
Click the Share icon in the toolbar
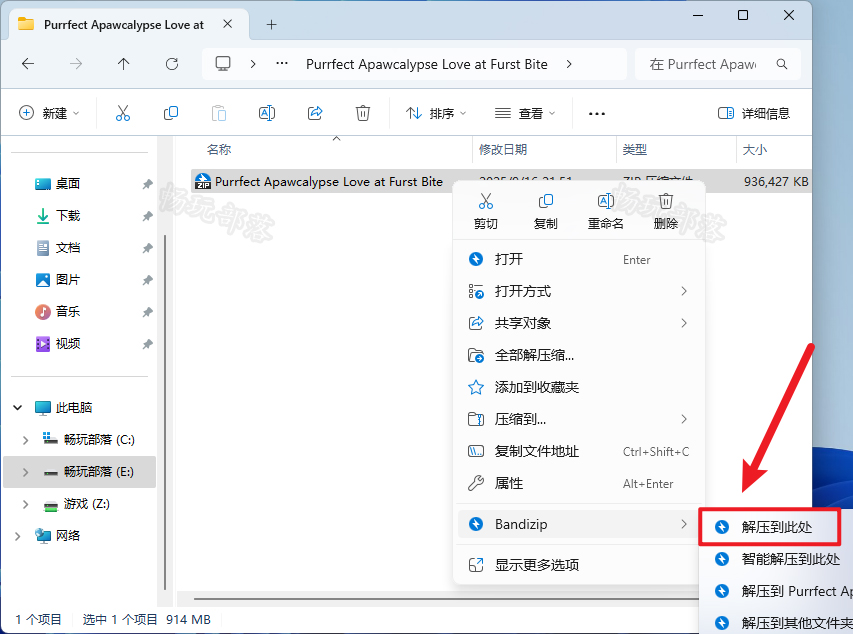point(315,113)
